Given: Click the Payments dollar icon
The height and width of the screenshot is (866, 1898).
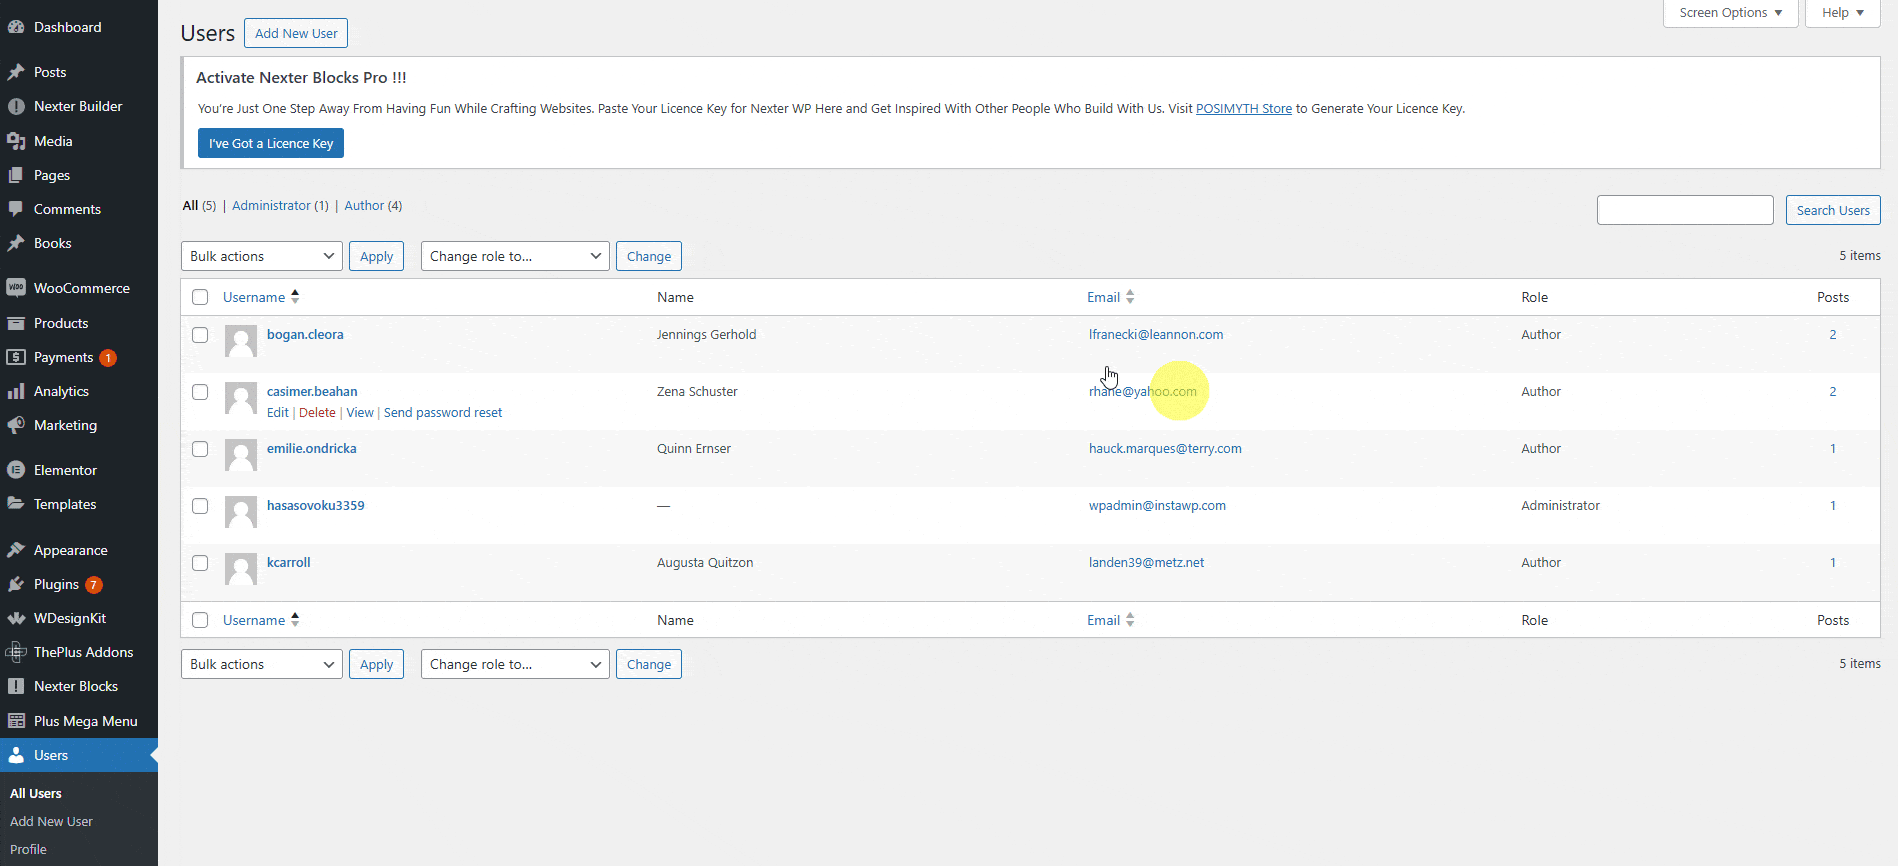Looking at the screenshot, I should point(16,357).
